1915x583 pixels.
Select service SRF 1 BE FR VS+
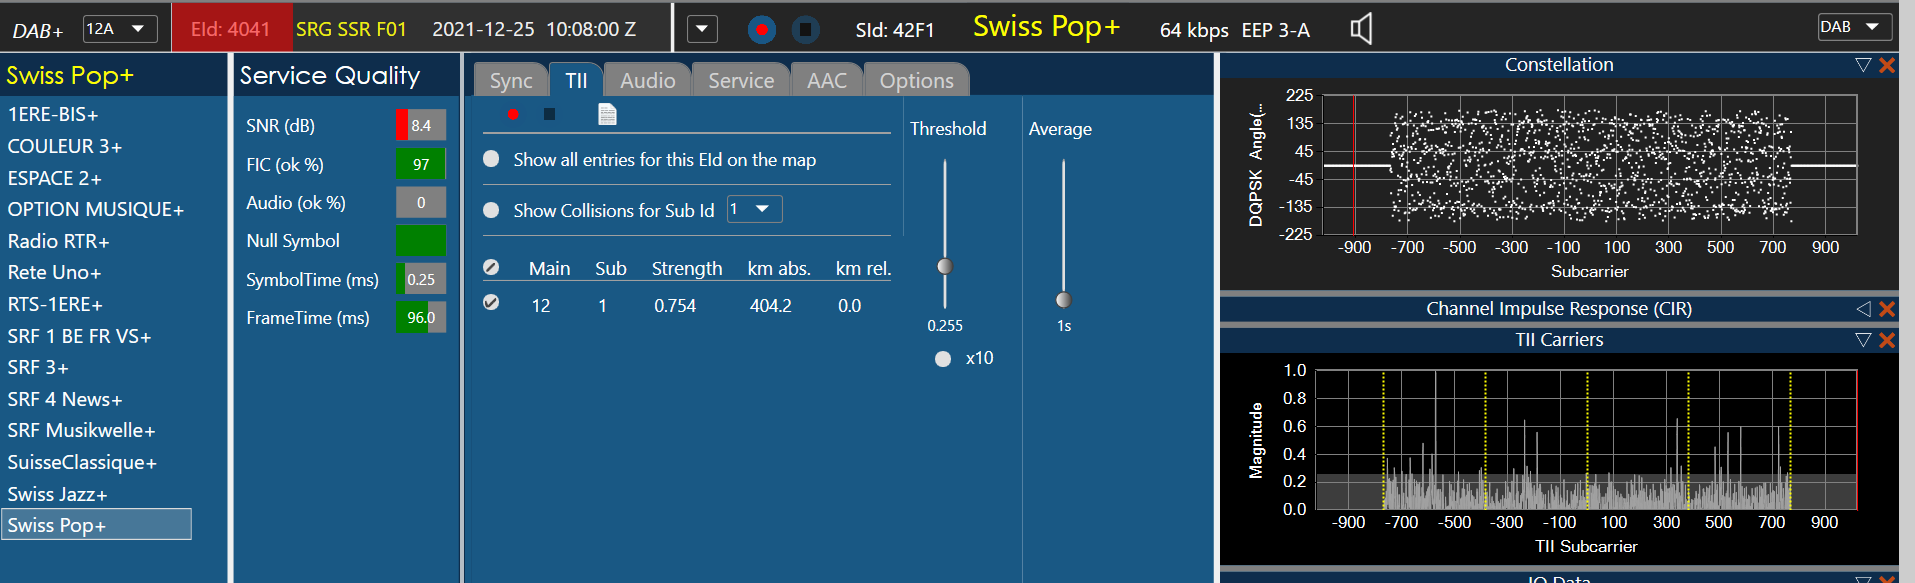[80, 336]
